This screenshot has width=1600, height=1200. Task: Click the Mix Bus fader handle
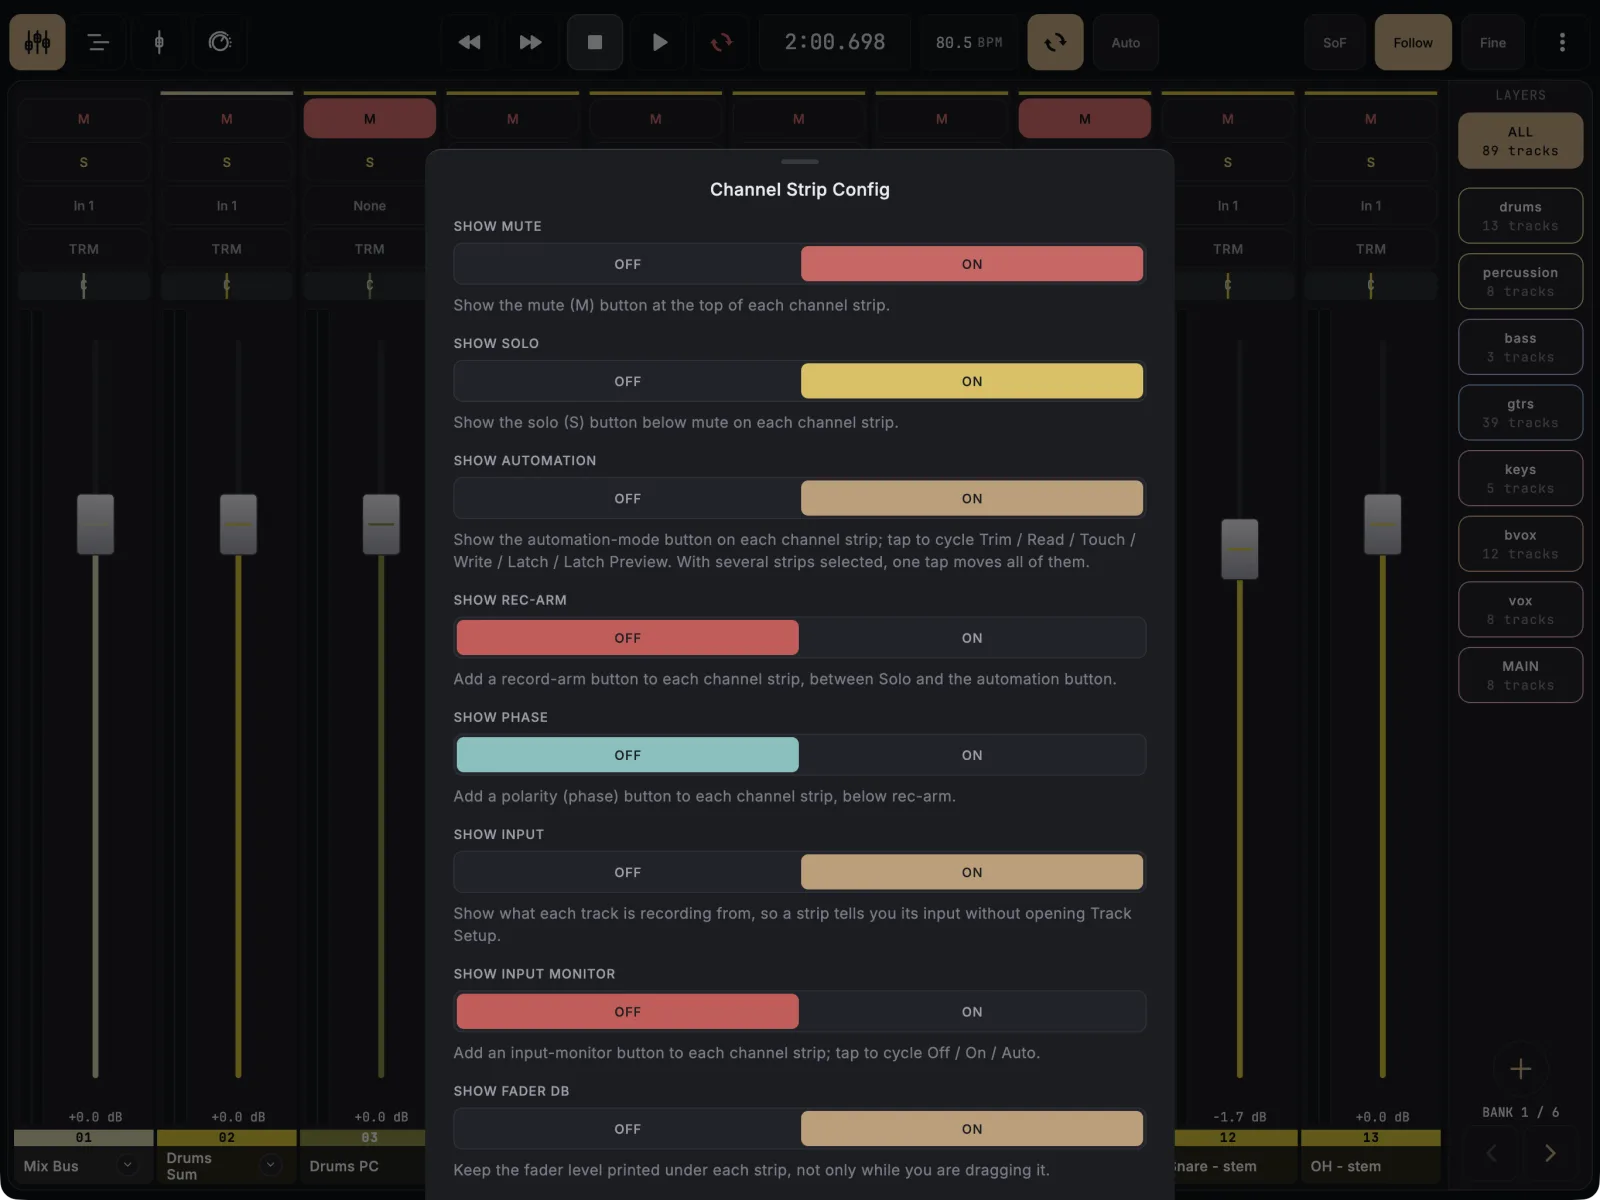click(95, 524)
